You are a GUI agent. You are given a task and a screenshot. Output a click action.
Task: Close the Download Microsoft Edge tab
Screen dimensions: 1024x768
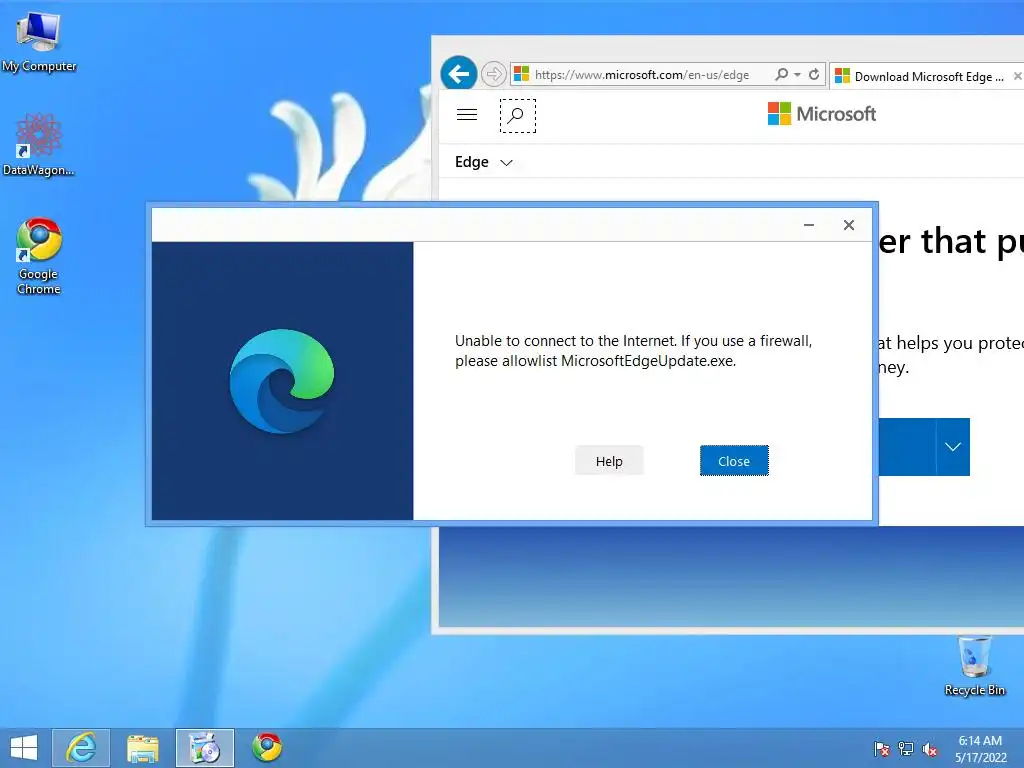(1017, 76)
